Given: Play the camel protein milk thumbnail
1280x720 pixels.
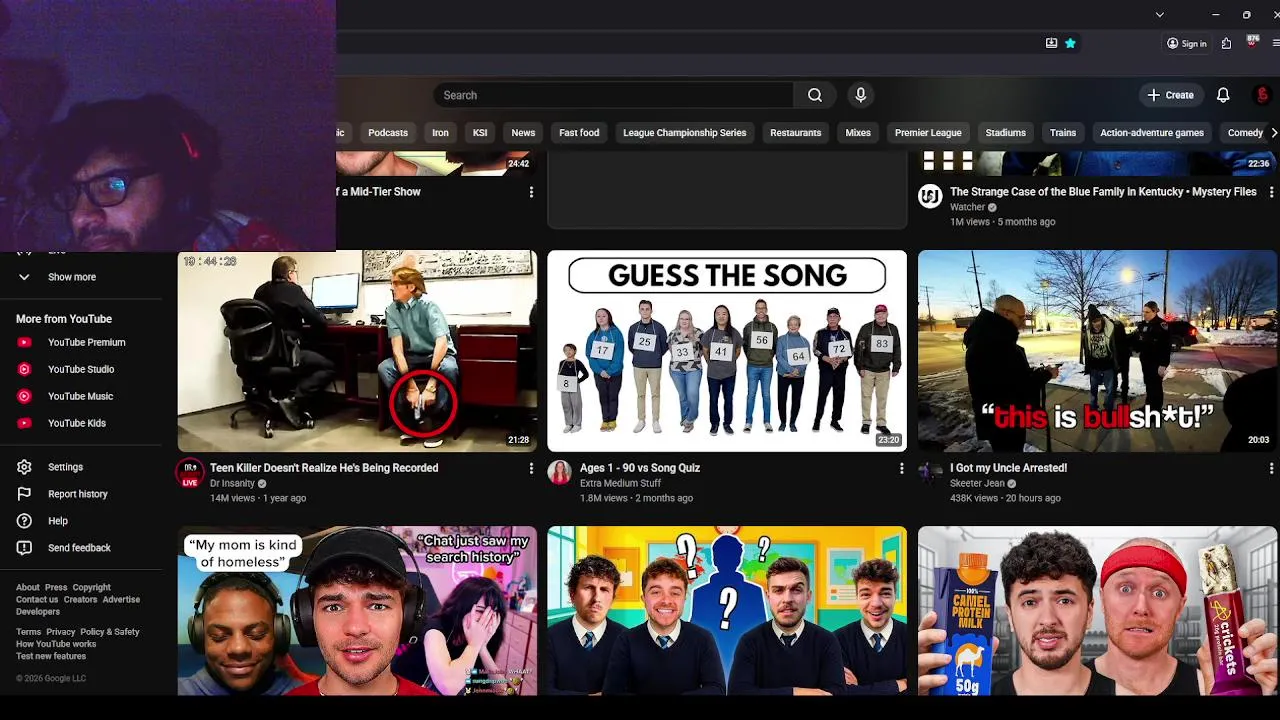Looking at the screenshot, I should point(1097,611).
